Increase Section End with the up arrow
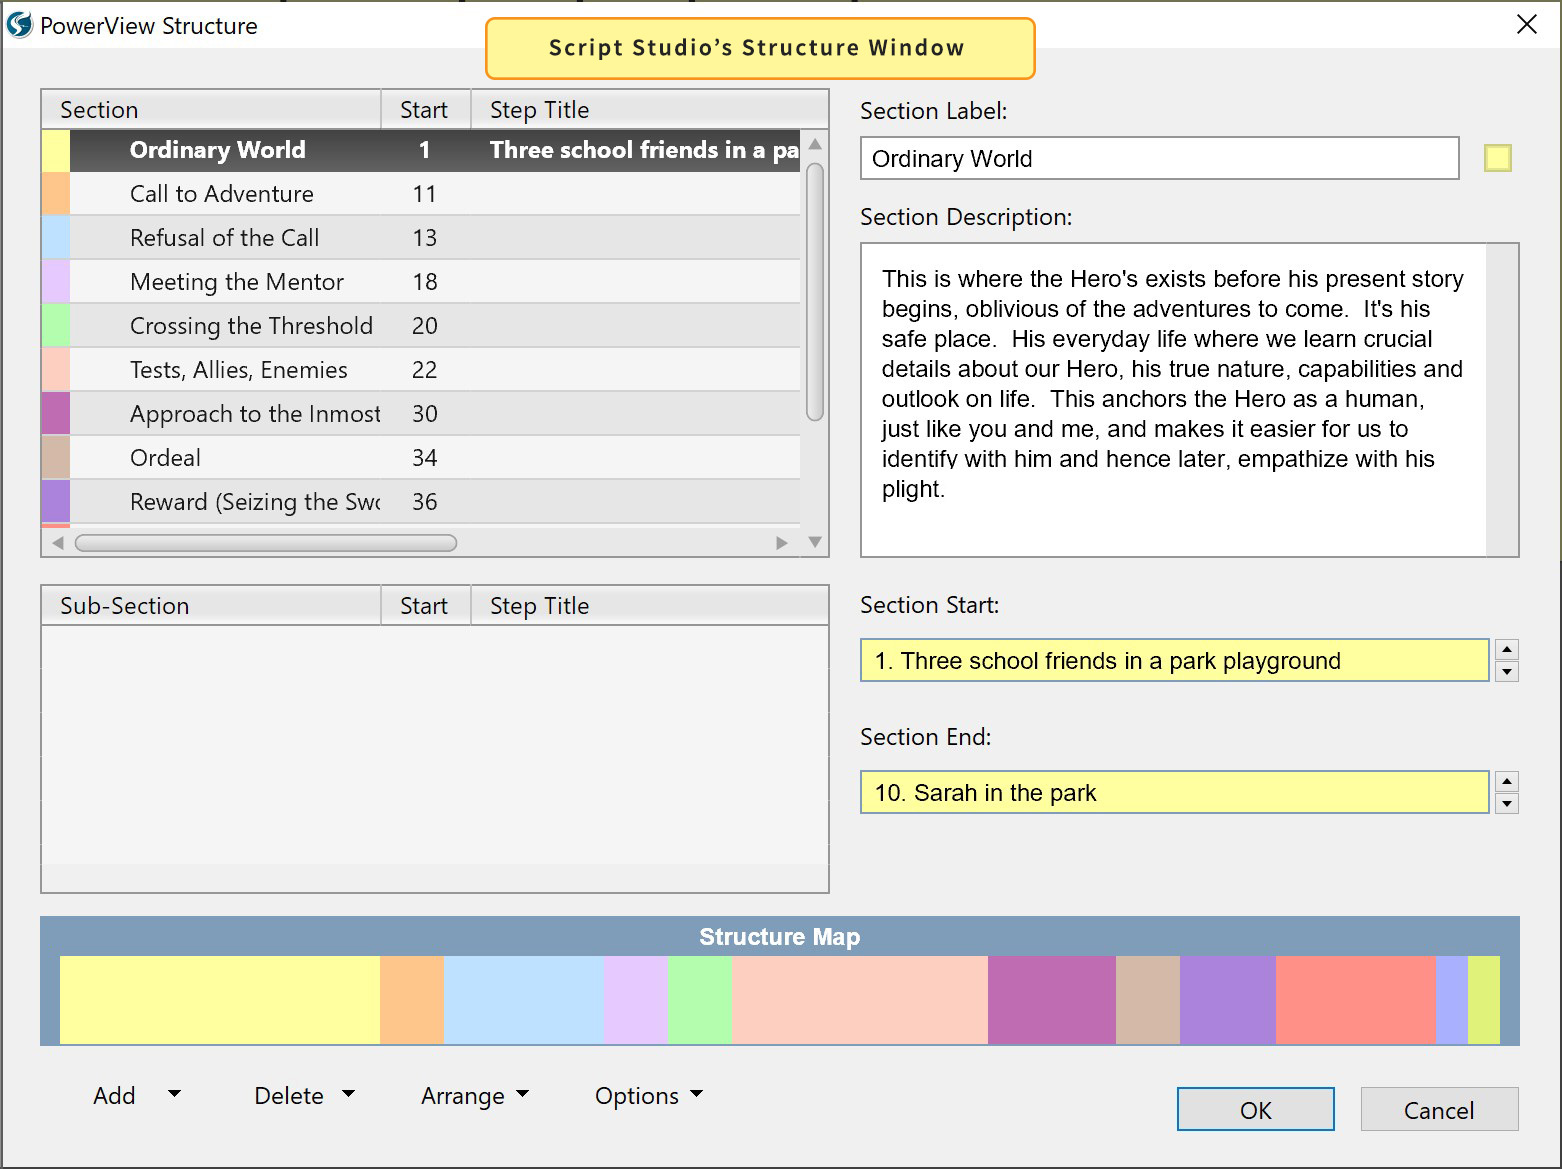Screen dimensions: 1562x1169 (1507, 781)
